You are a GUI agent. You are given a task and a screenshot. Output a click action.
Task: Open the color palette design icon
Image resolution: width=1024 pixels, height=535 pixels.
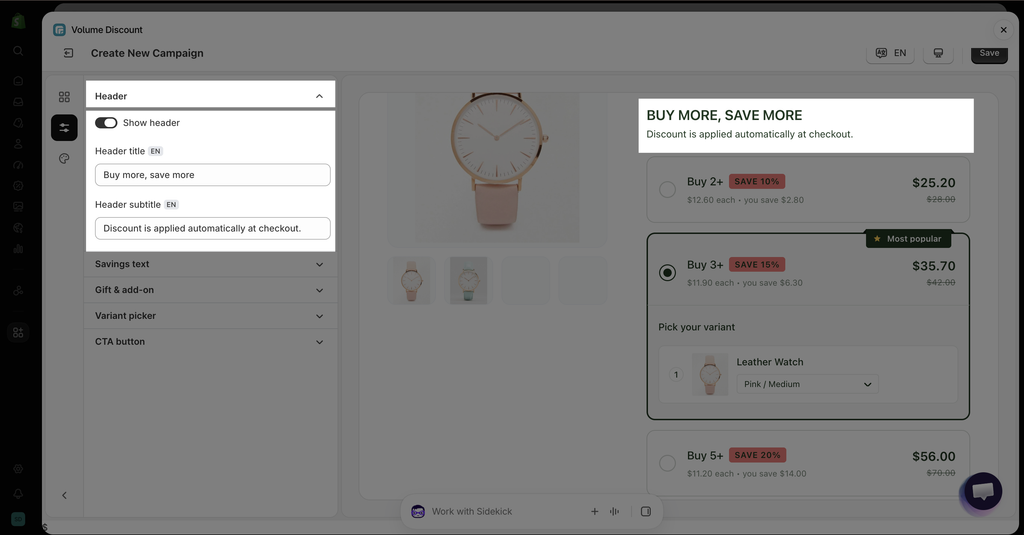(x=64, y=159)
